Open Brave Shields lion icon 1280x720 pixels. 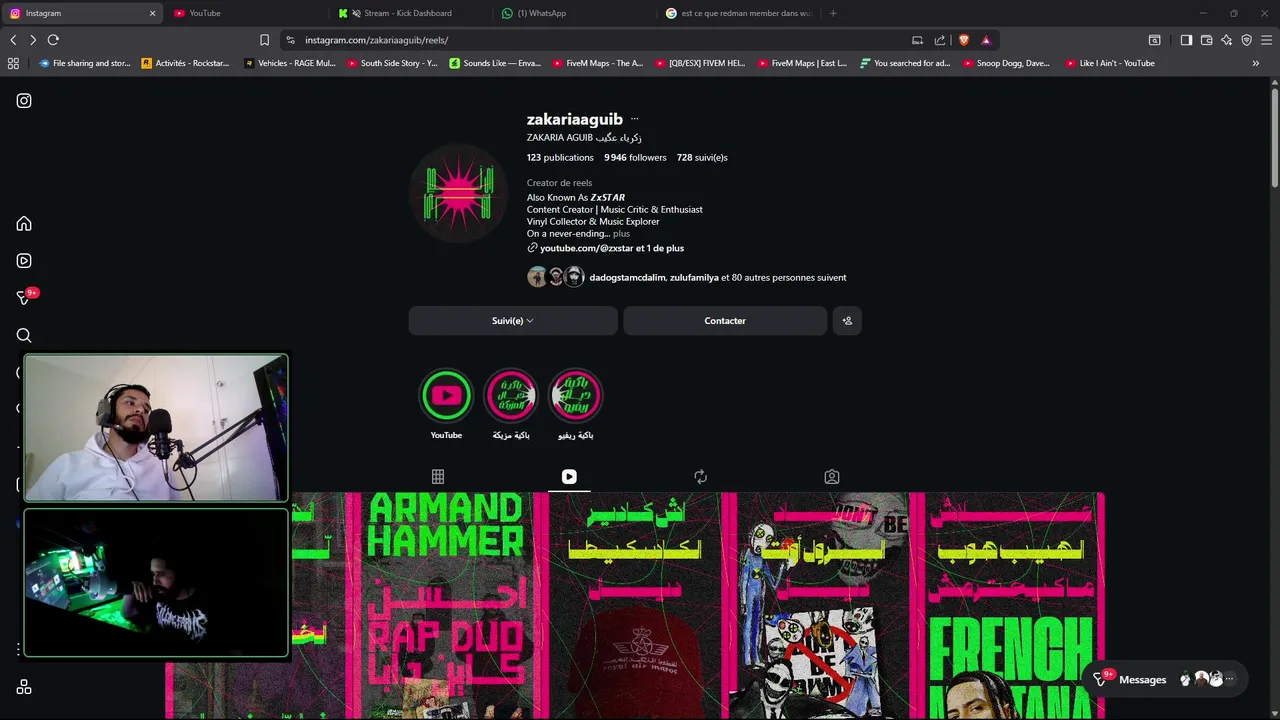click(964, 40)
